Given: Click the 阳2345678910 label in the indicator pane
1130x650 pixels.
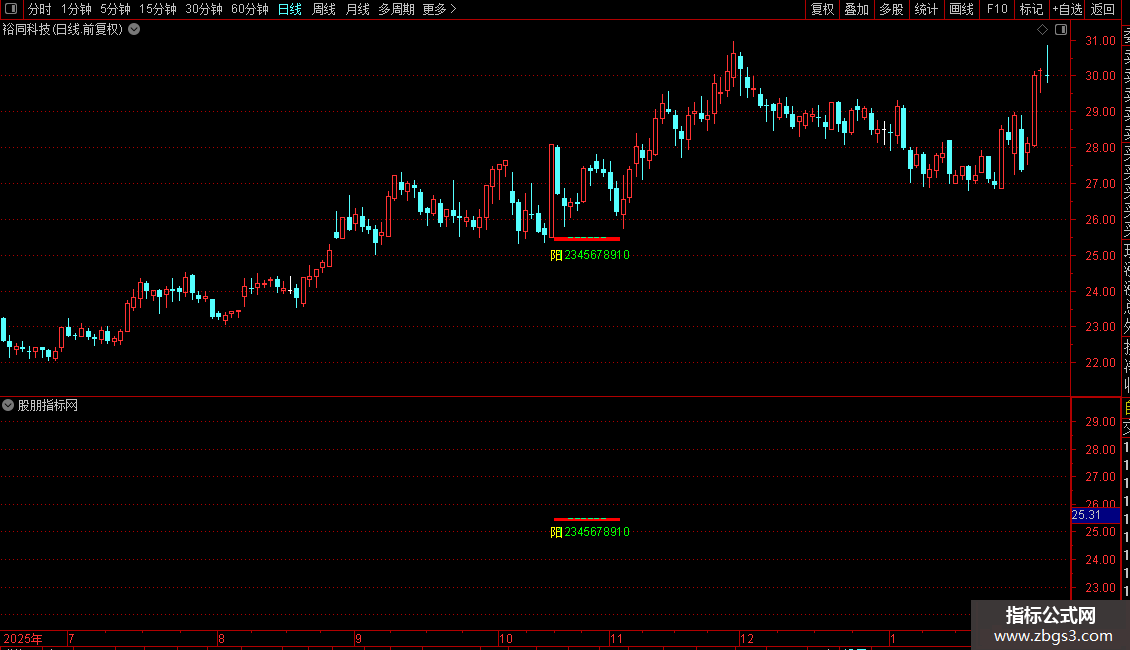Looking at the screenshot, I should pyautogui.click(x=590, y=532).
